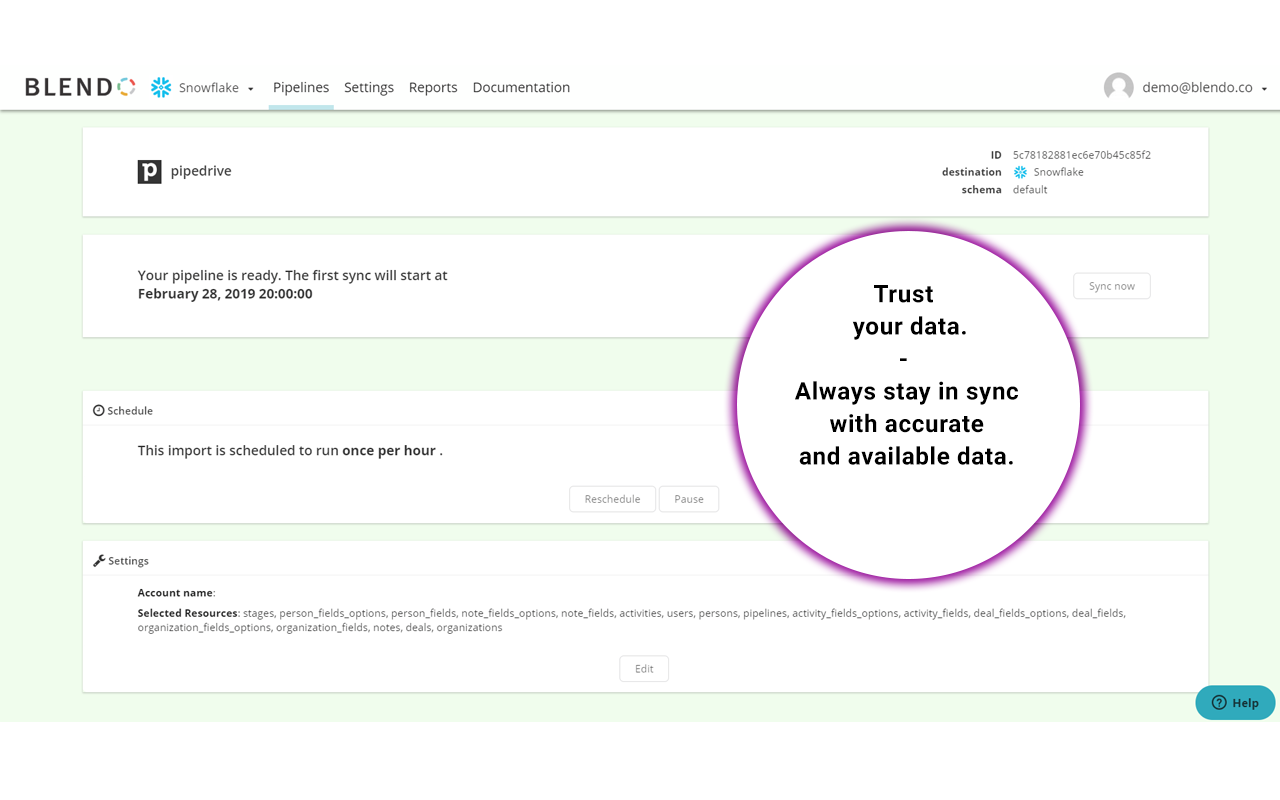Click the clock icon beside Schedule
1280x800 pixels.
97,410
